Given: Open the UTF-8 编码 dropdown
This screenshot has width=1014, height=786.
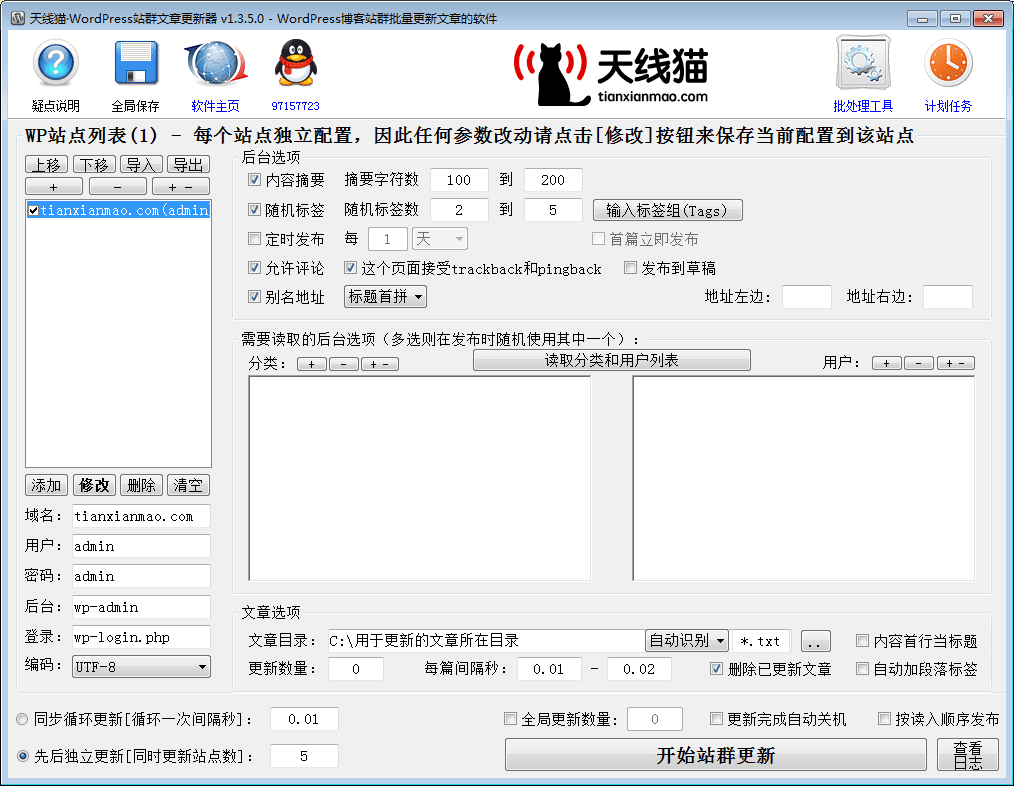Looking at the screenshot, I should (x=141, y=666).
